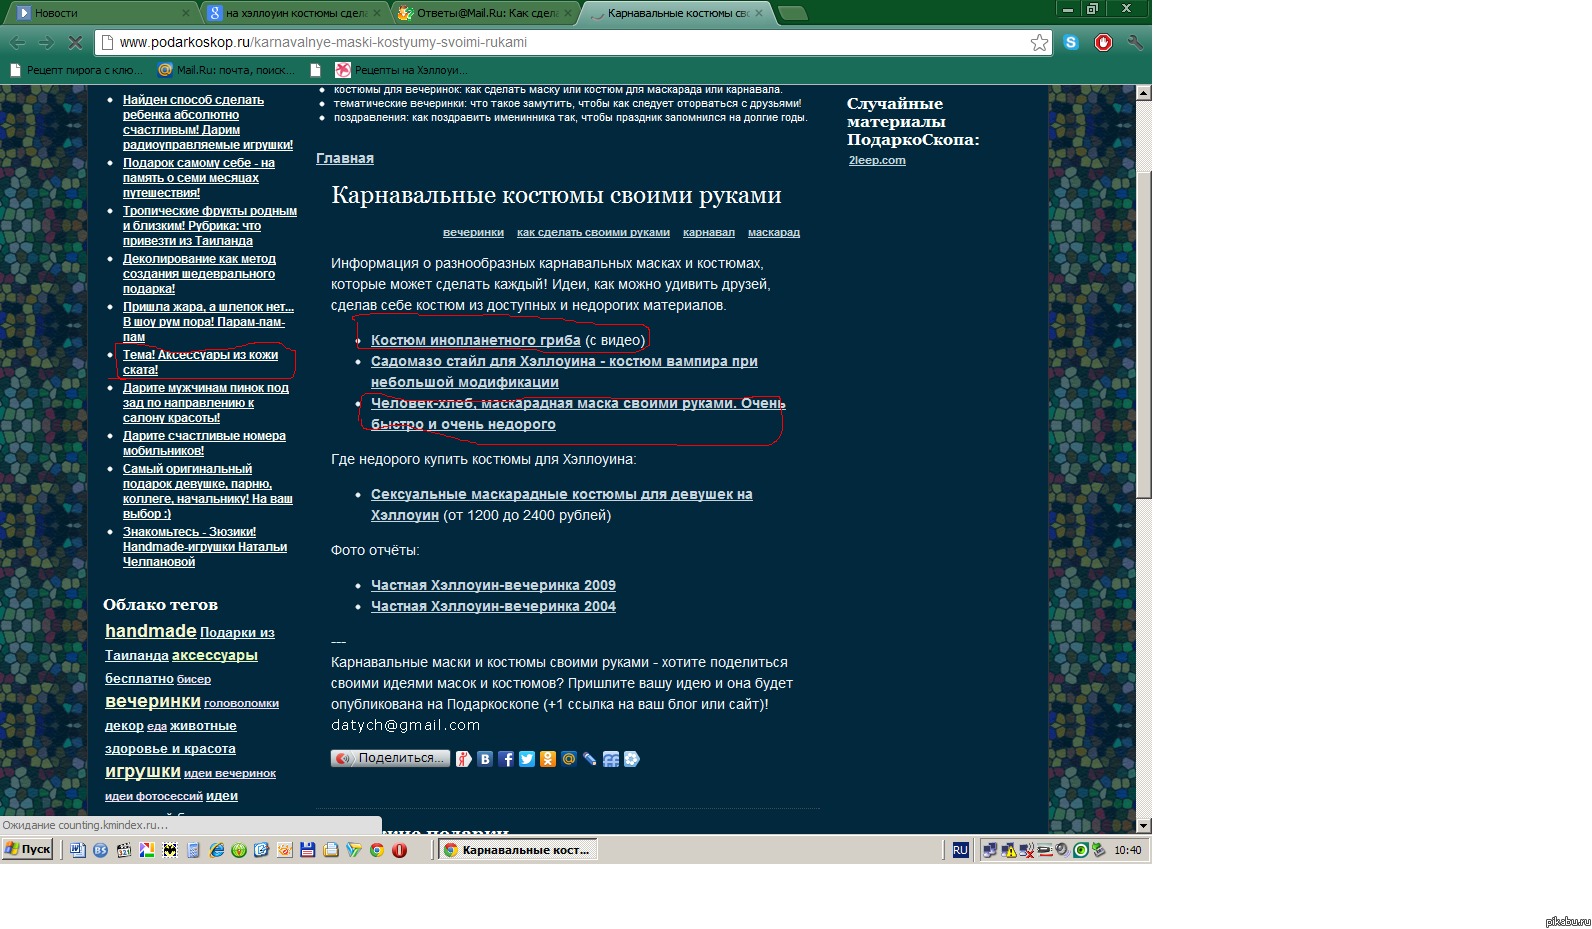Viewport: 1592px width, 929px height.
Task: Click the 10:40 system tray clock
Action: (1128, 850)
